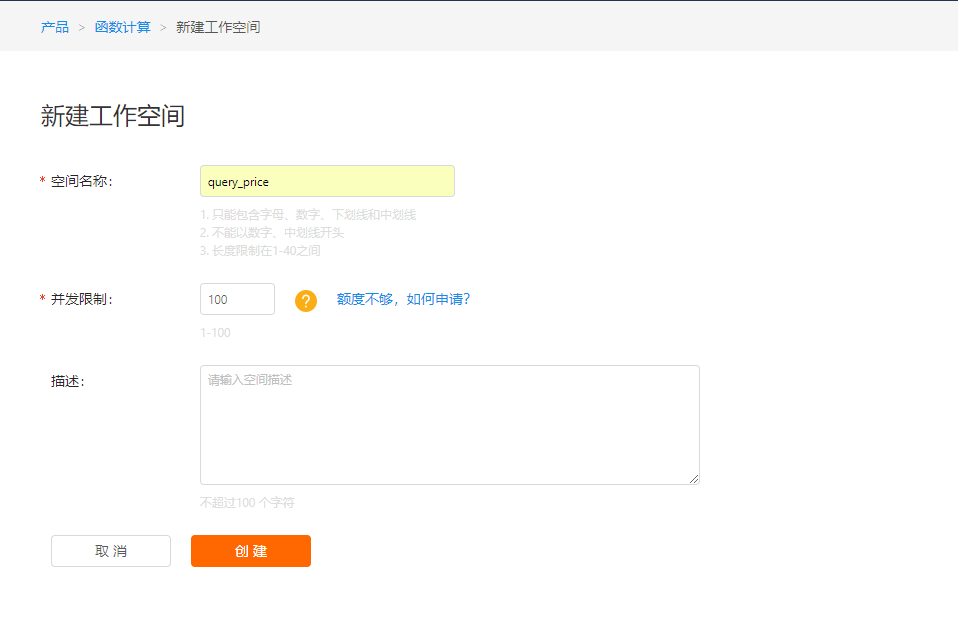Click the orange question mark help icon

click(x=306, y=300)
